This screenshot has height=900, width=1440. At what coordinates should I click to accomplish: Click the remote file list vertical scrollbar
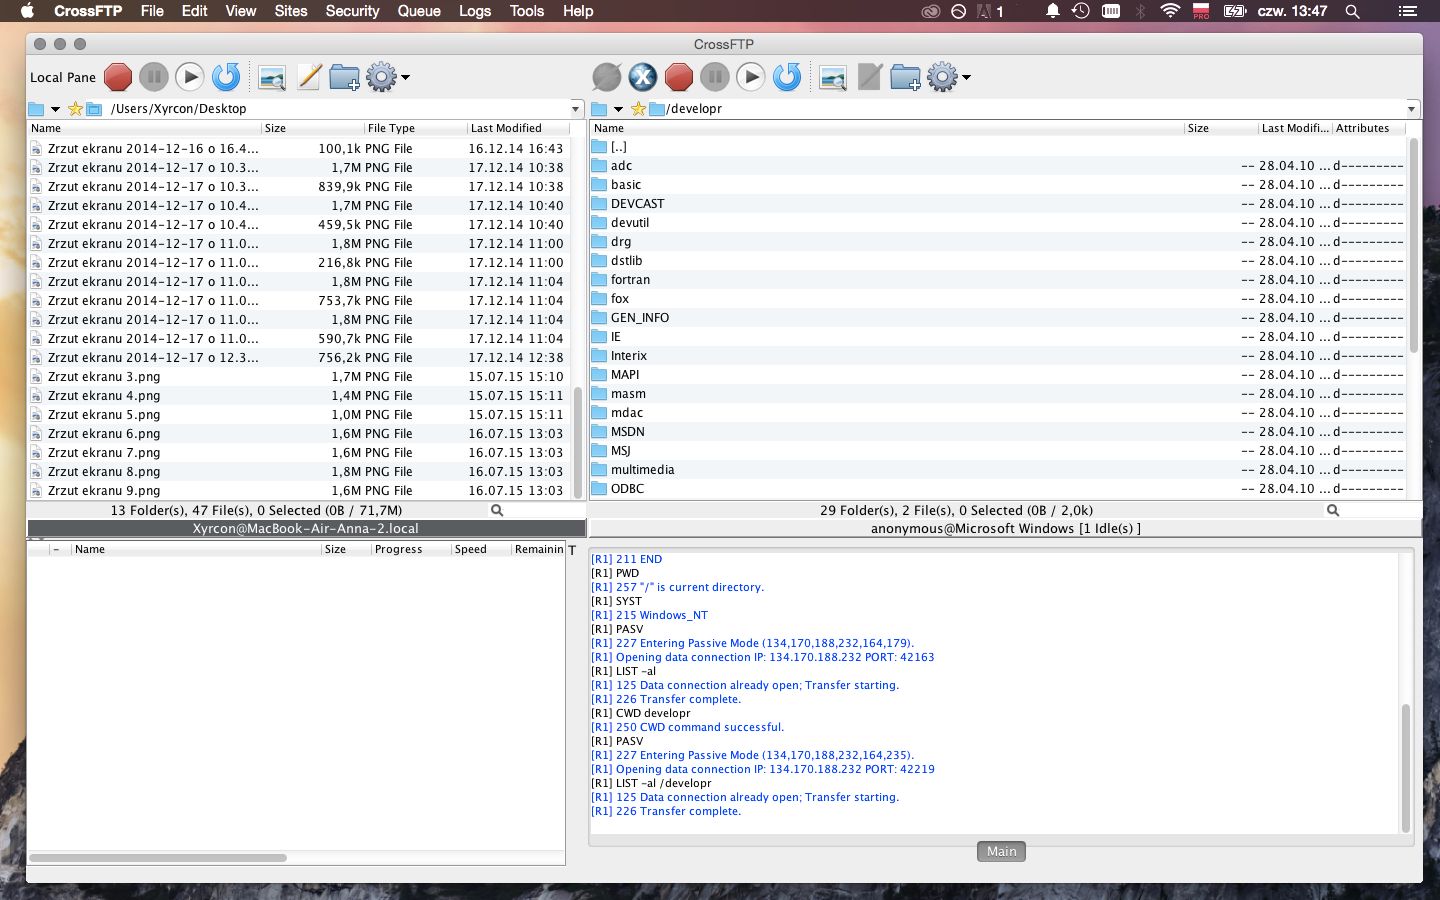click(1414, 245)
